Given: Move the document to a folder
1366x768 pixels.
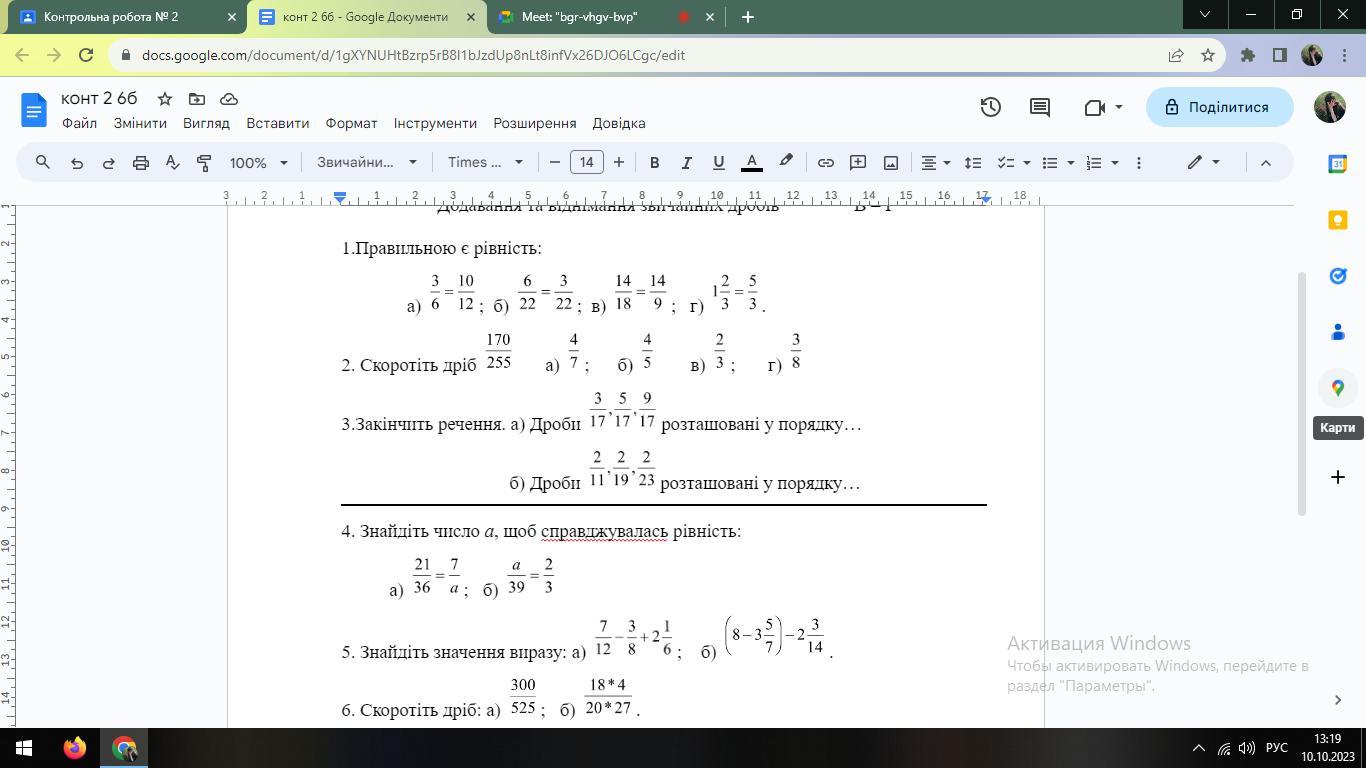Looking at the screenshot, I should pos(197,99).
